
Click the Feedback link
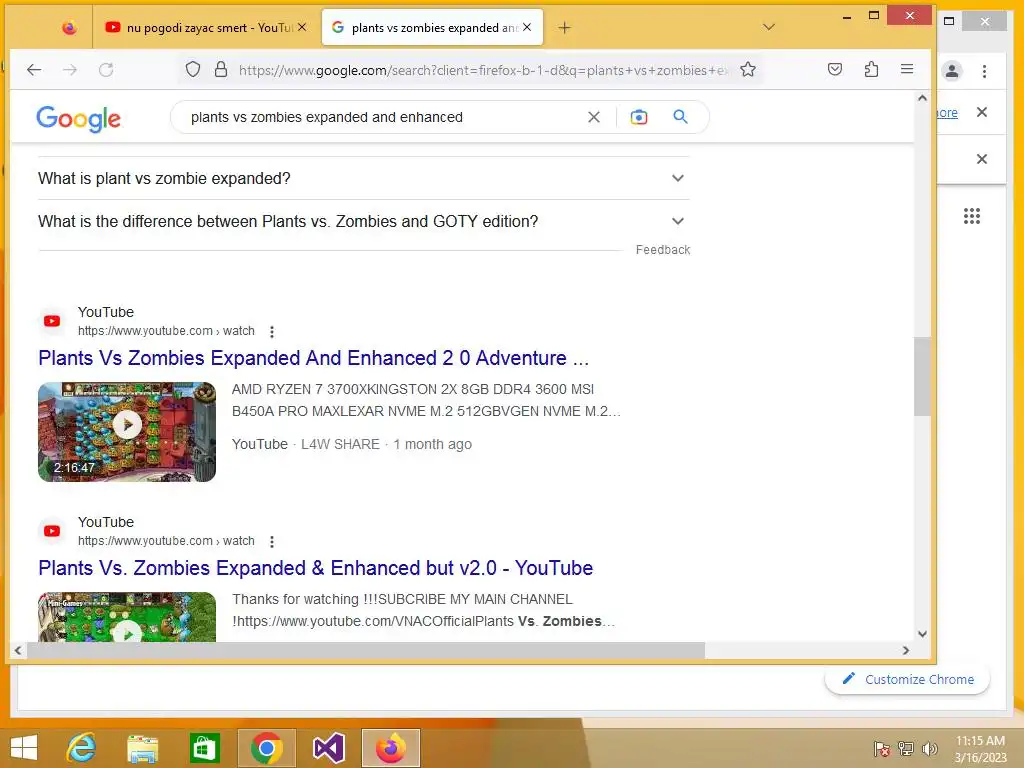click(x=662, y=250)
